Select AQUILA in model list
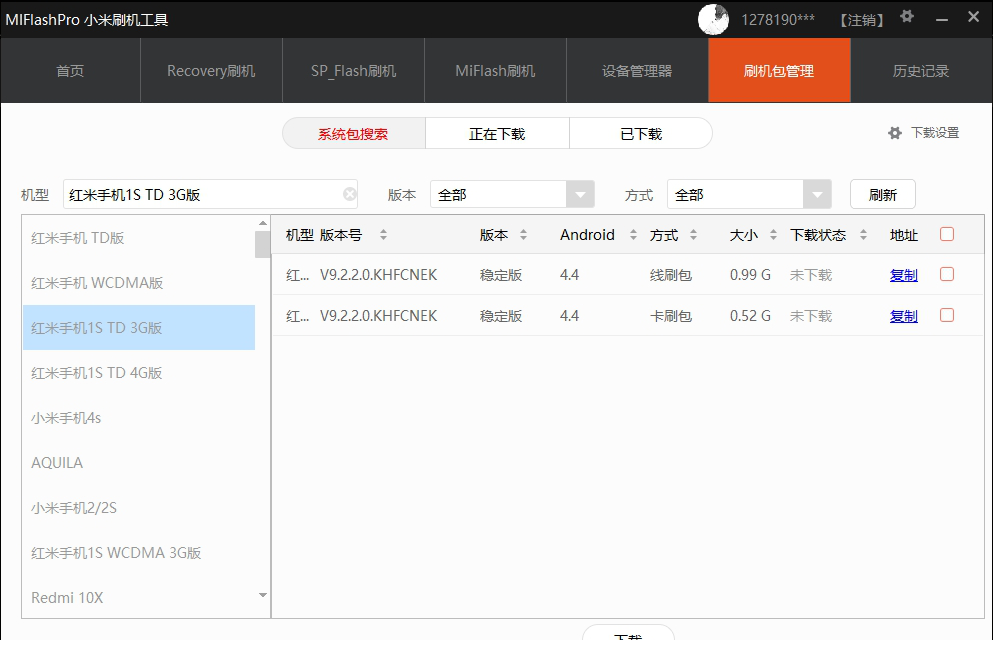Viewport: 993px width, 665px height. click(139, 462)
